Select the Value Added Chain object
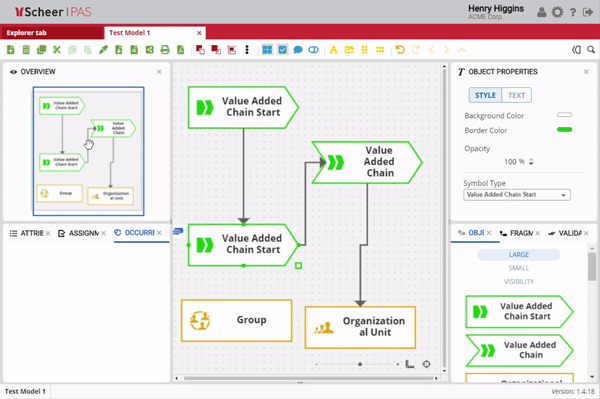Screen dimensions: 600x399 click(x=367, y=162)
